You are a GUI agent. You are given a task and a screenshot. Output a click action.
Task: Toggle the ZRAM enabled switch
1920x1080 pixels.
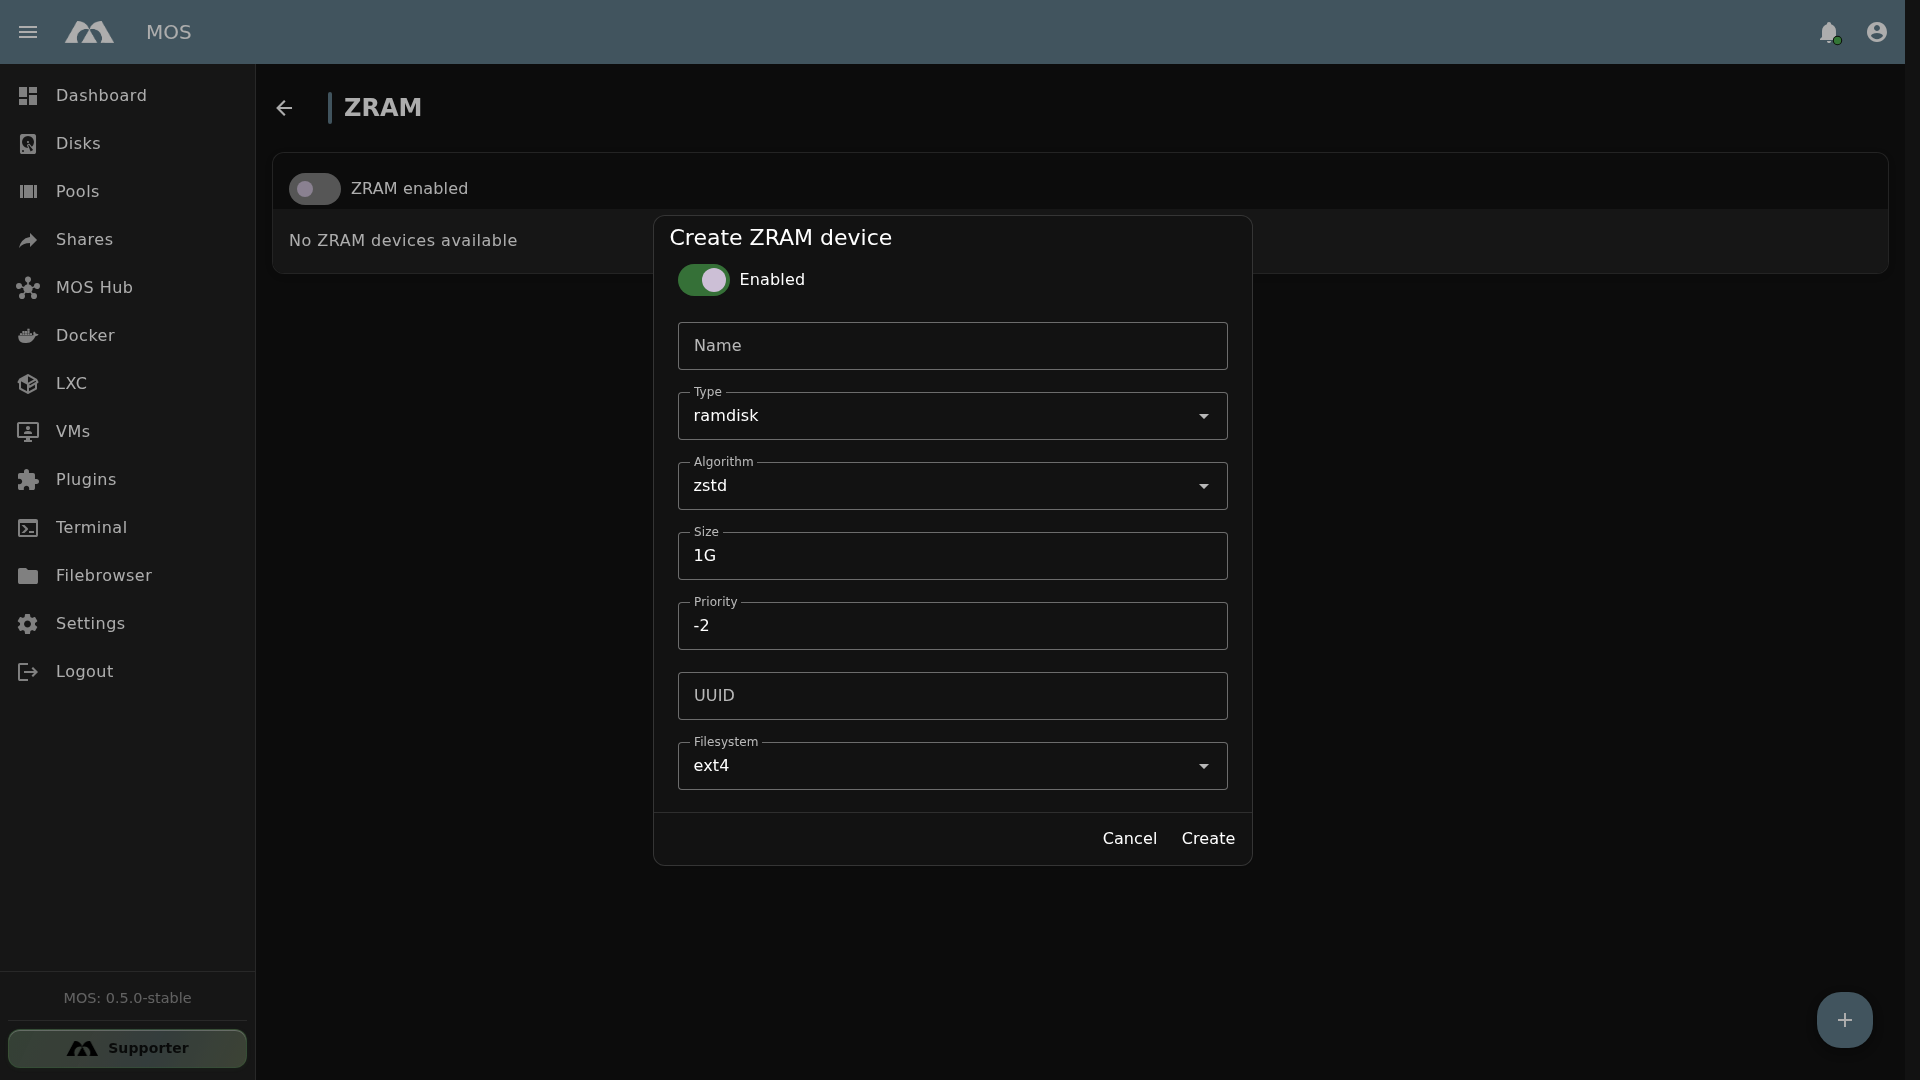click(315, 189)
